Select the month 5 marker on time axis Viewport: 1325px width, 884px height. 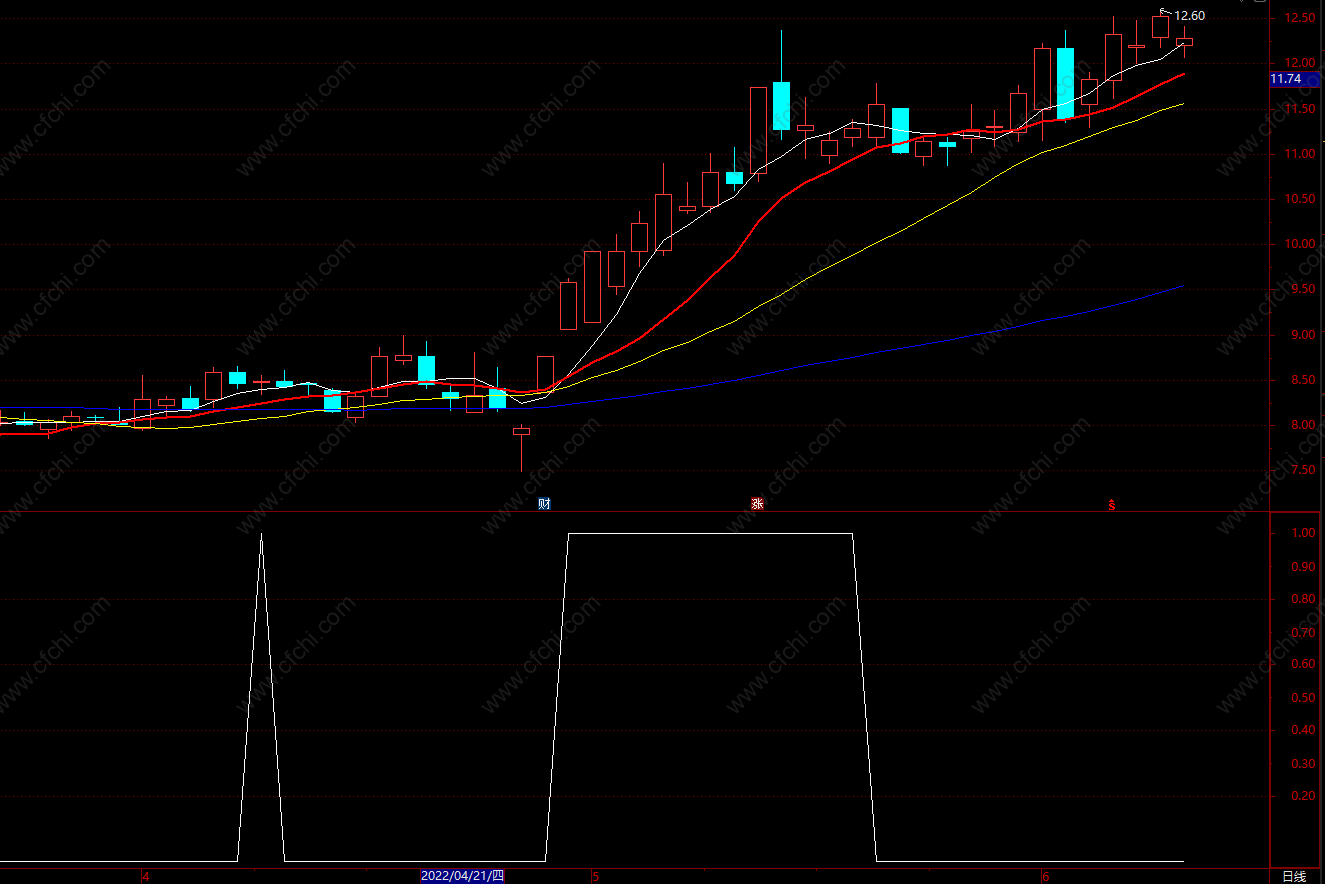[595, 877]
